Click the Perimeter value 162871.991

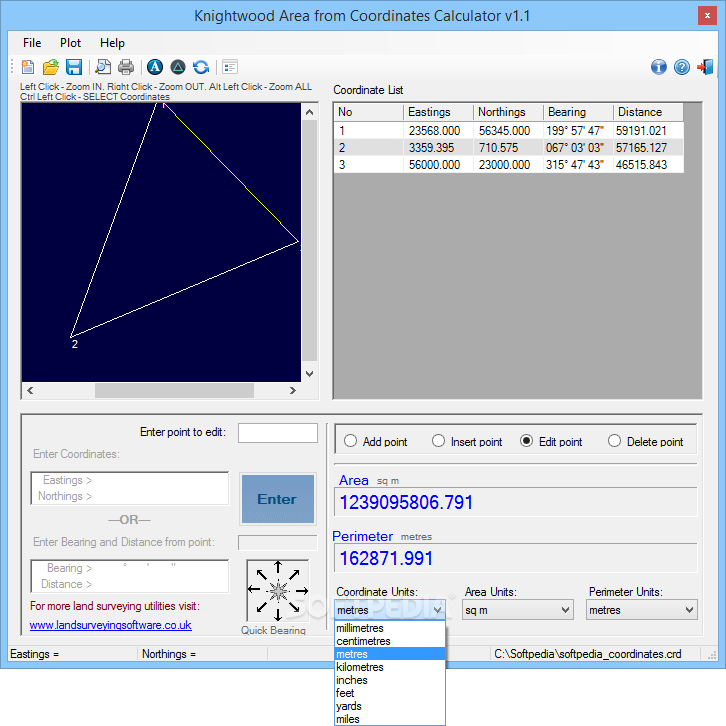click(386, 558)
